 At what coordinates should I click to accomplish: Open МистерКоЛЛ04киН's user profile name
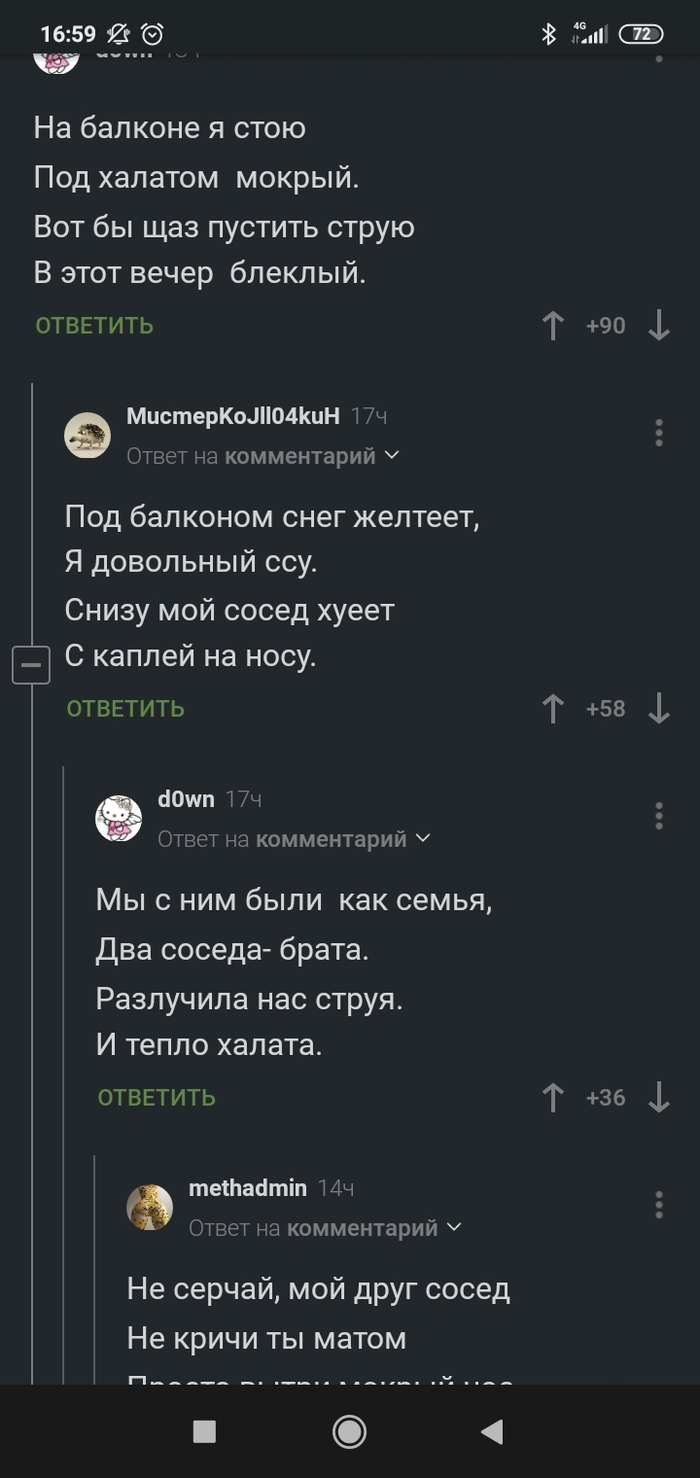coord(233,416)
